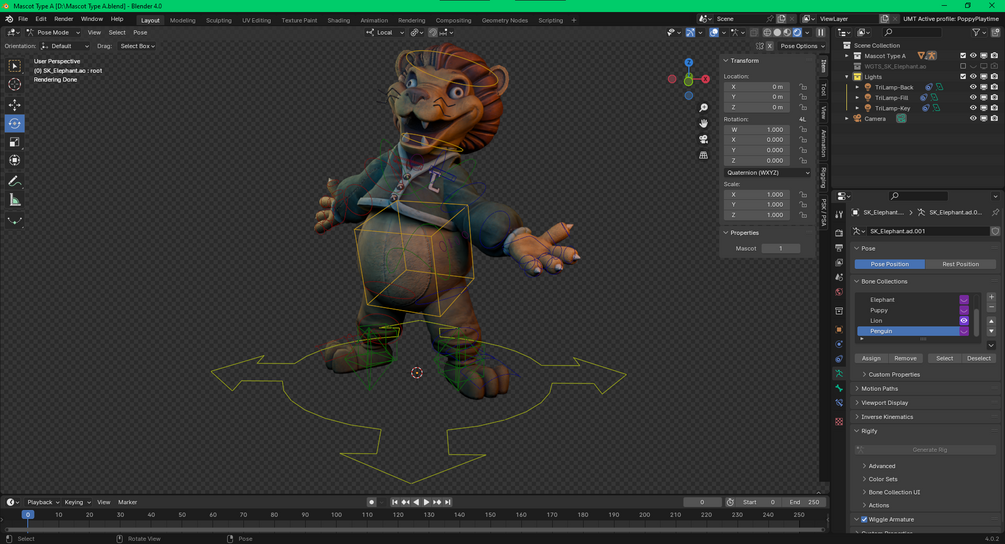Screen dimensions: 1005x544
Task: Collapse the Lights collection
Action: (847, 77)
